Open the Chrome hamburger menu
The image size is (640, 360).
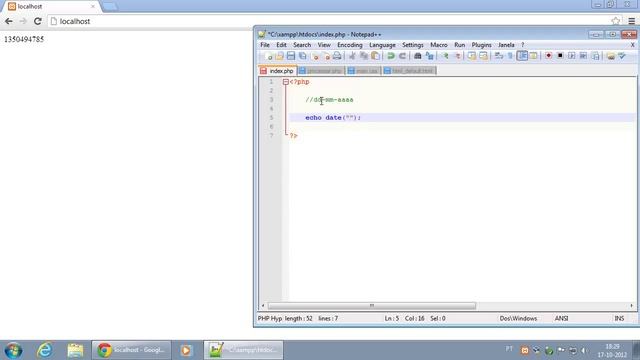[x=631, y=21]
